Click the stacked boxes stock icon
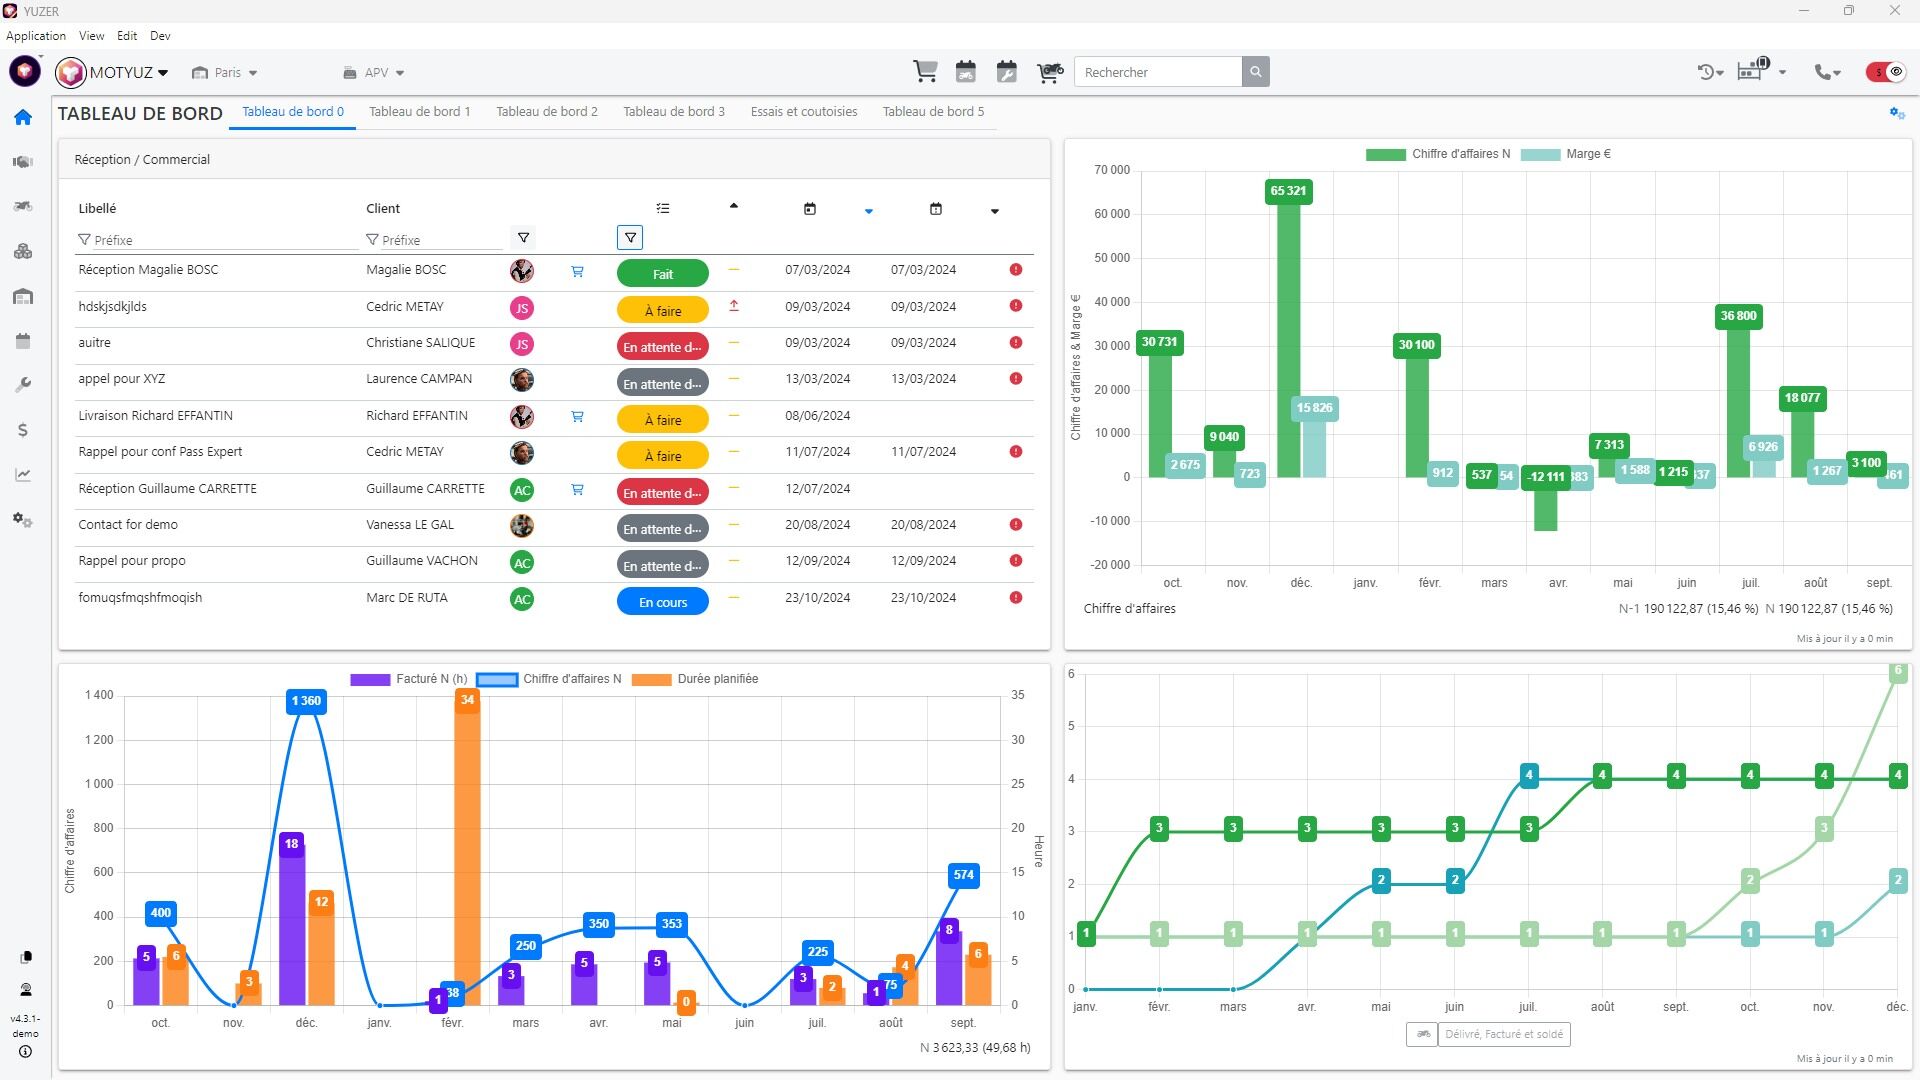The width and height of the screenshot is (1920, 1080). point(23,251)
